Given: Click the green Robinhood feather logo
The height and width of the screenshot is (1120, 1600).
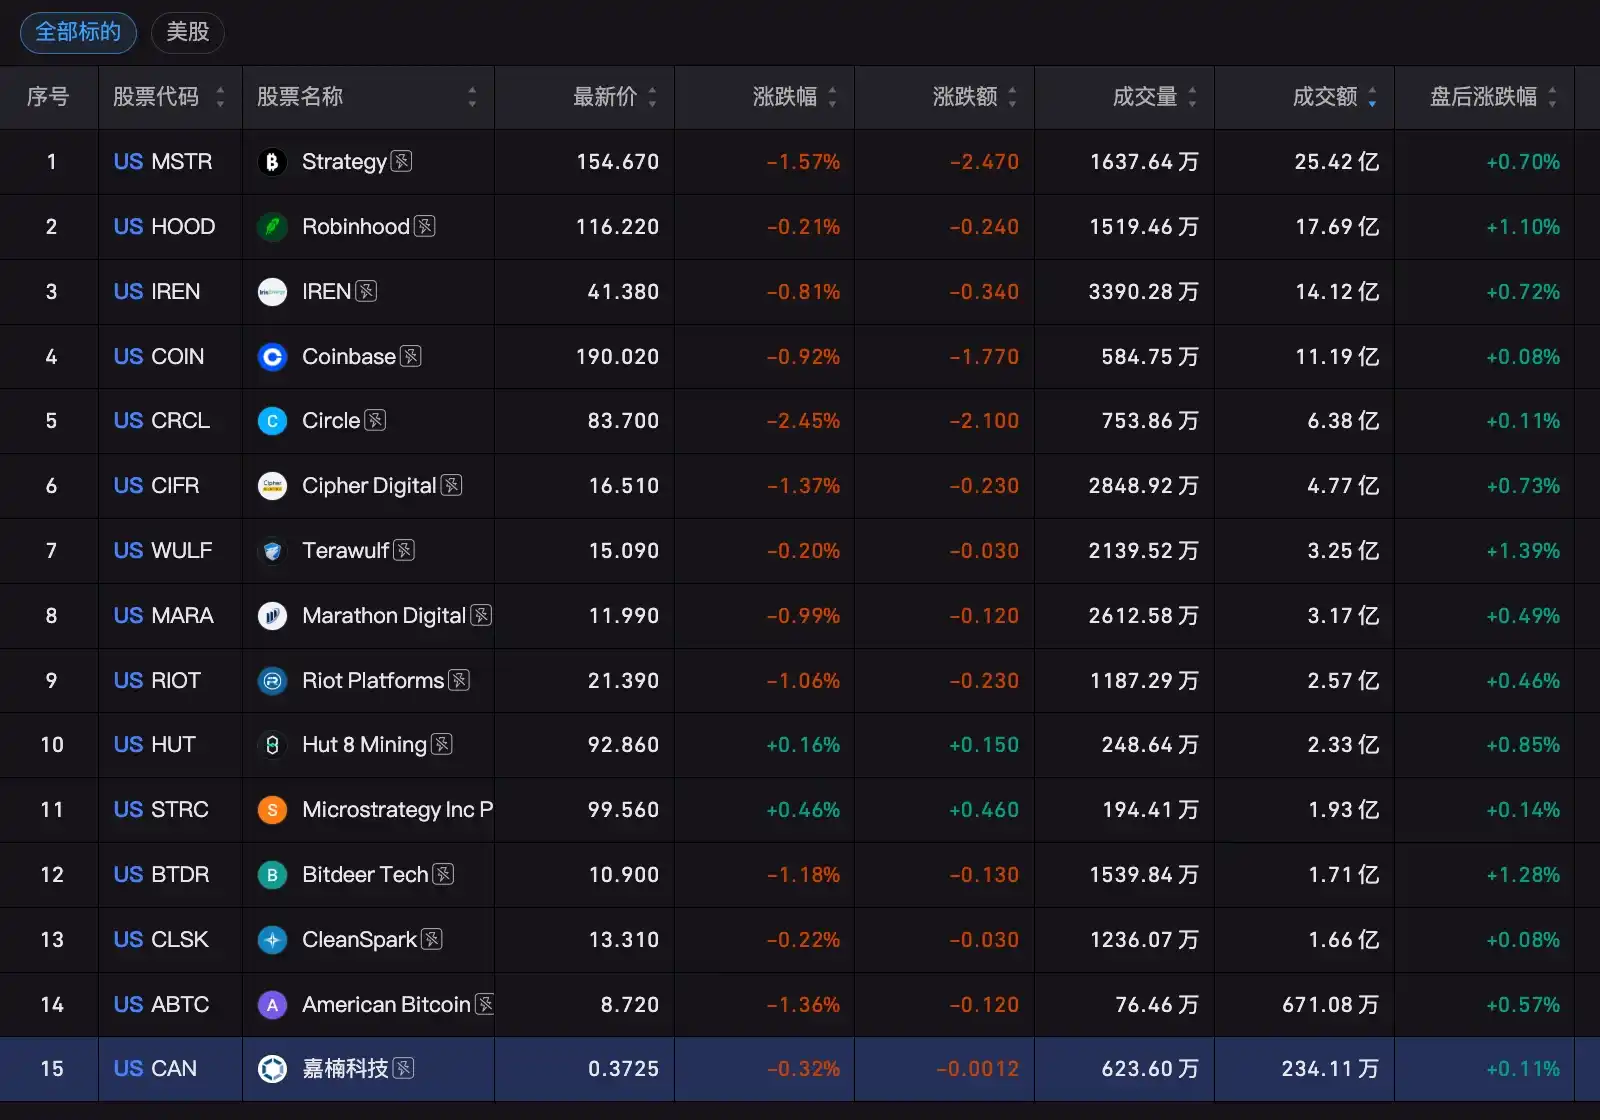Looking at the screenshot, I should [x=272, y=227].
